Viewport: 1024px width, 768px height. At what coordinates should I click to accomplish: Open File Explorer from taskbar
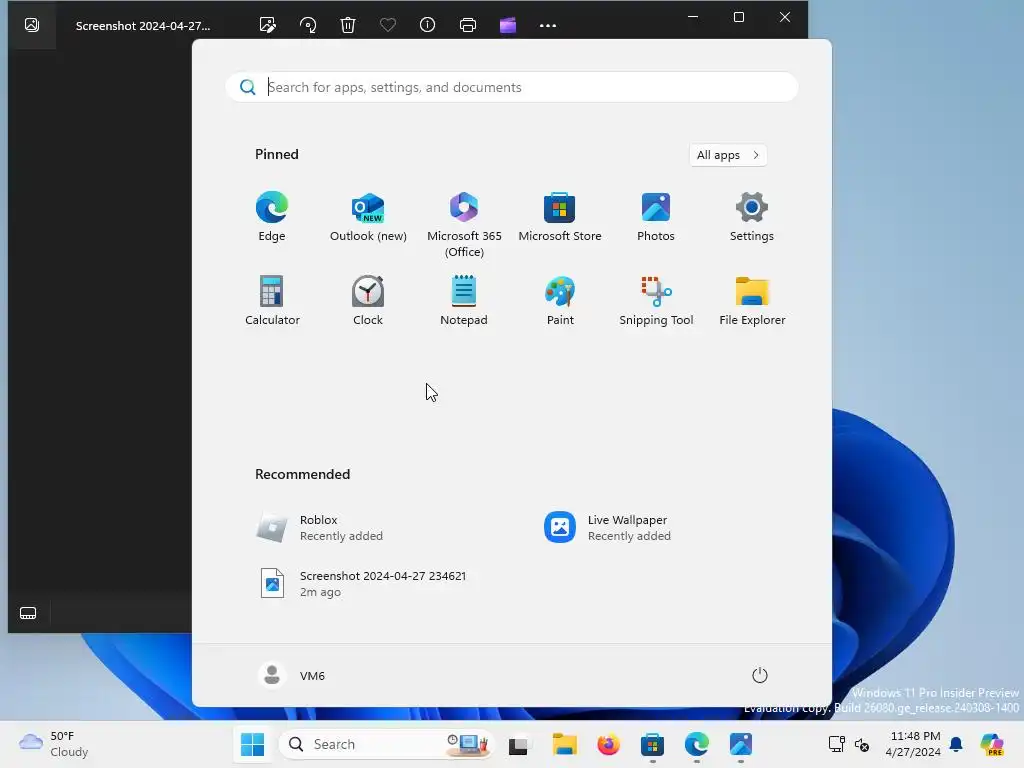(564, 744)
